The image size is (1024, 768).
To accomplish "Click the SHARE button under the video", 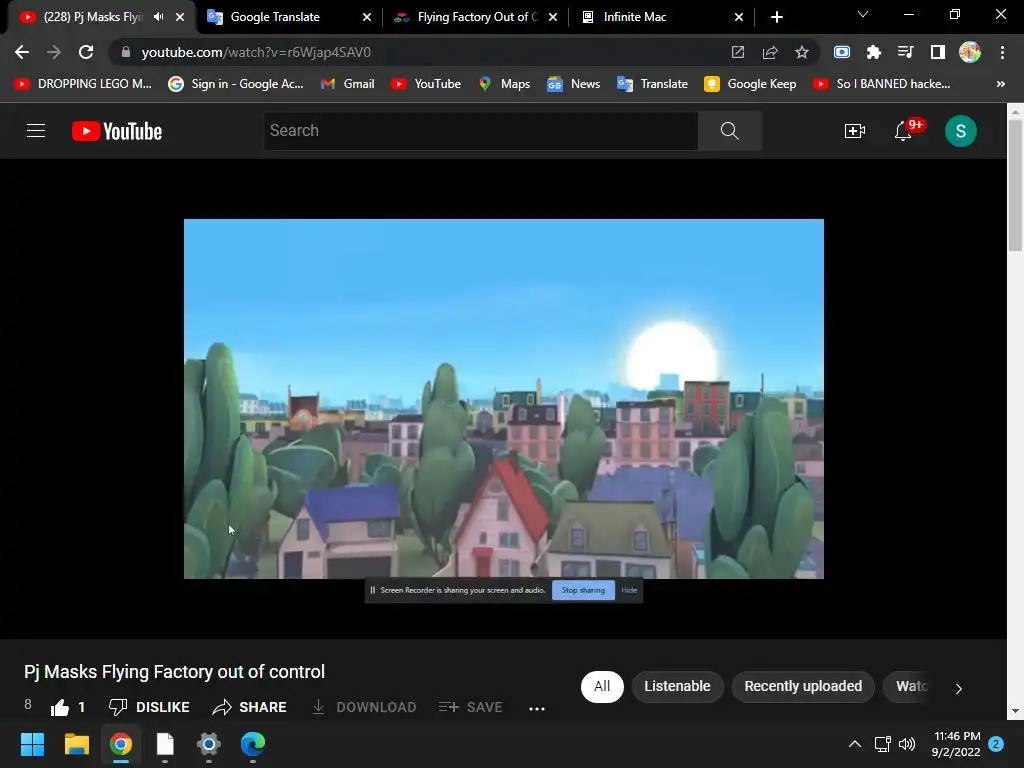I will coord(249,707).
